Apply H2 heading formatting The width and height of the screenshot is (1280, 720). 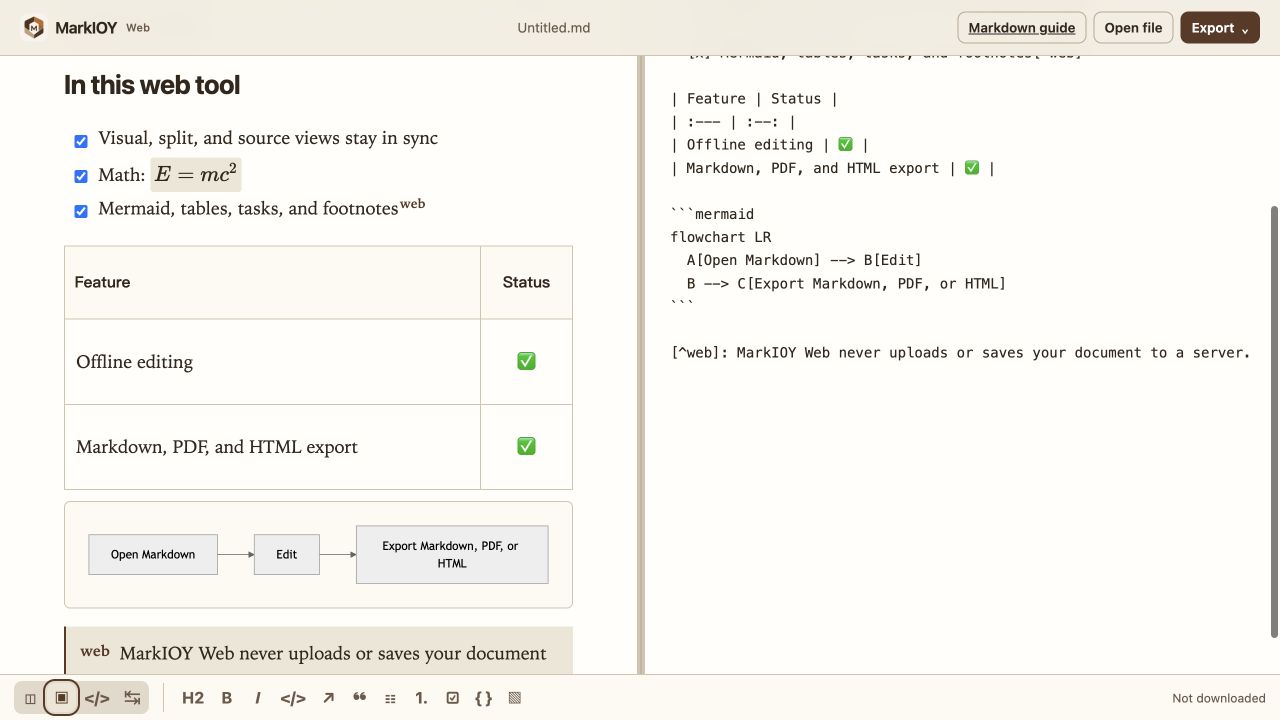point(193,698)
